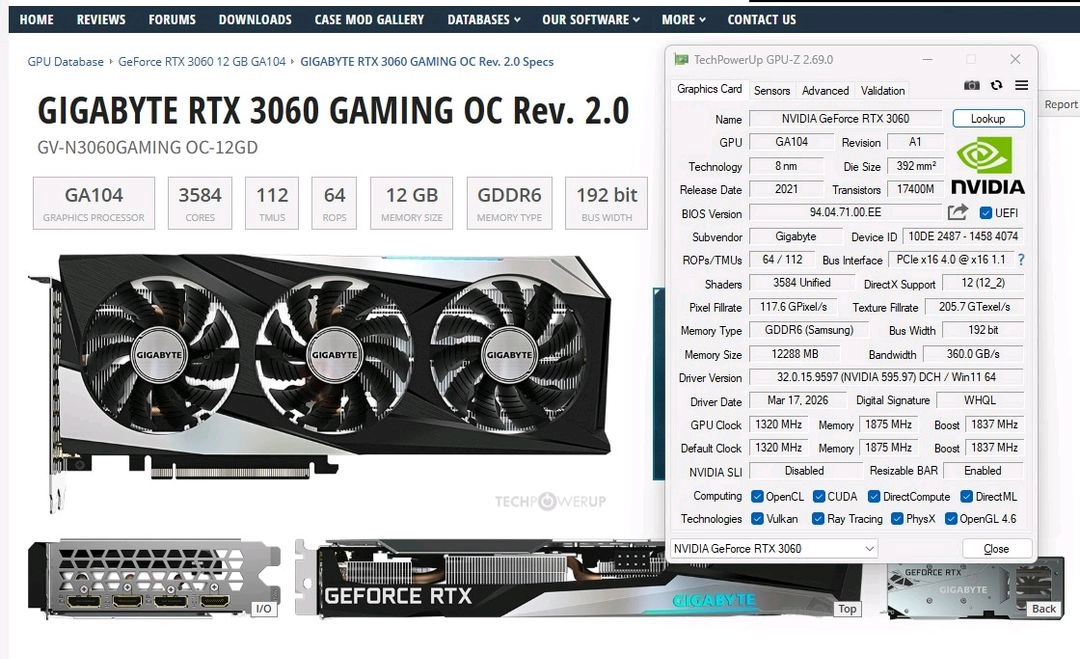The width and height of the screenshot is (1080, 659).
Task: Open CONTACT US page
Action: coord(762,19)
